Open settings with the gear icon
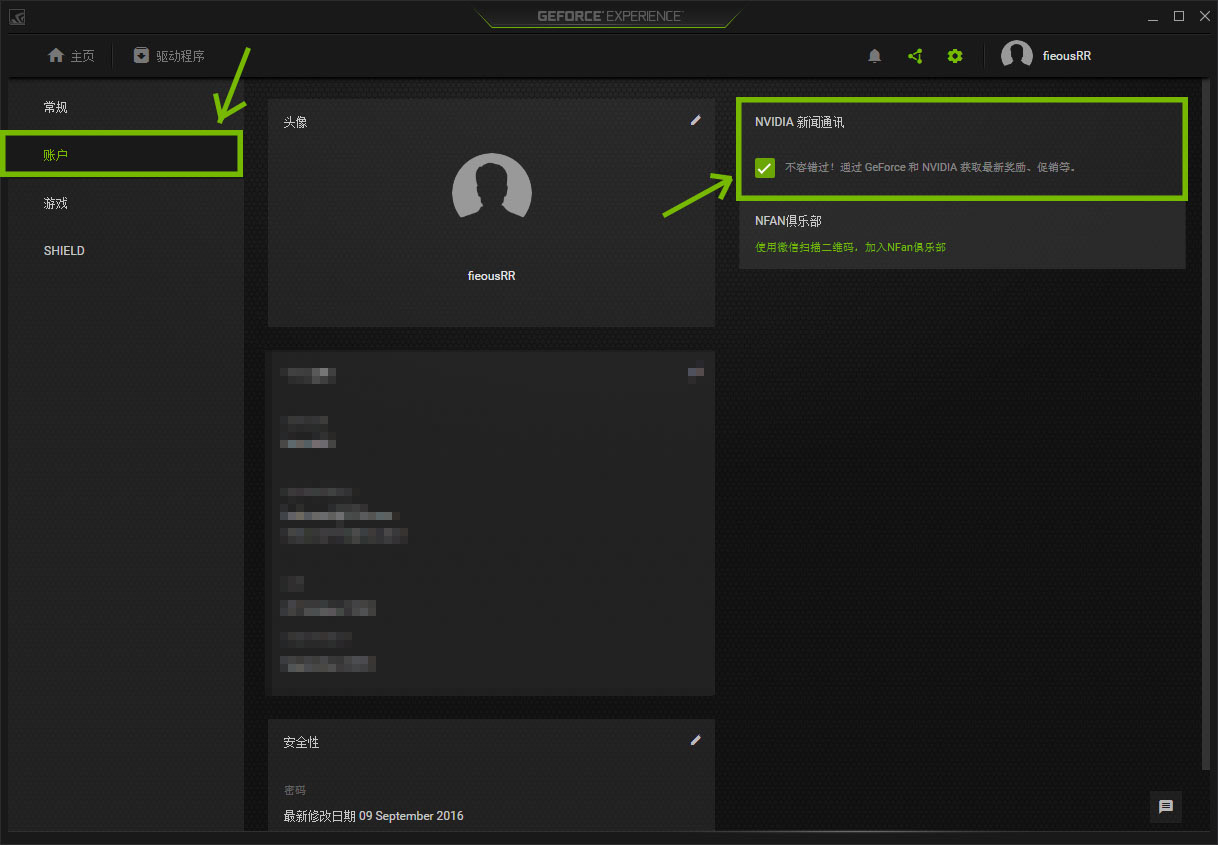 pos(955,56)
